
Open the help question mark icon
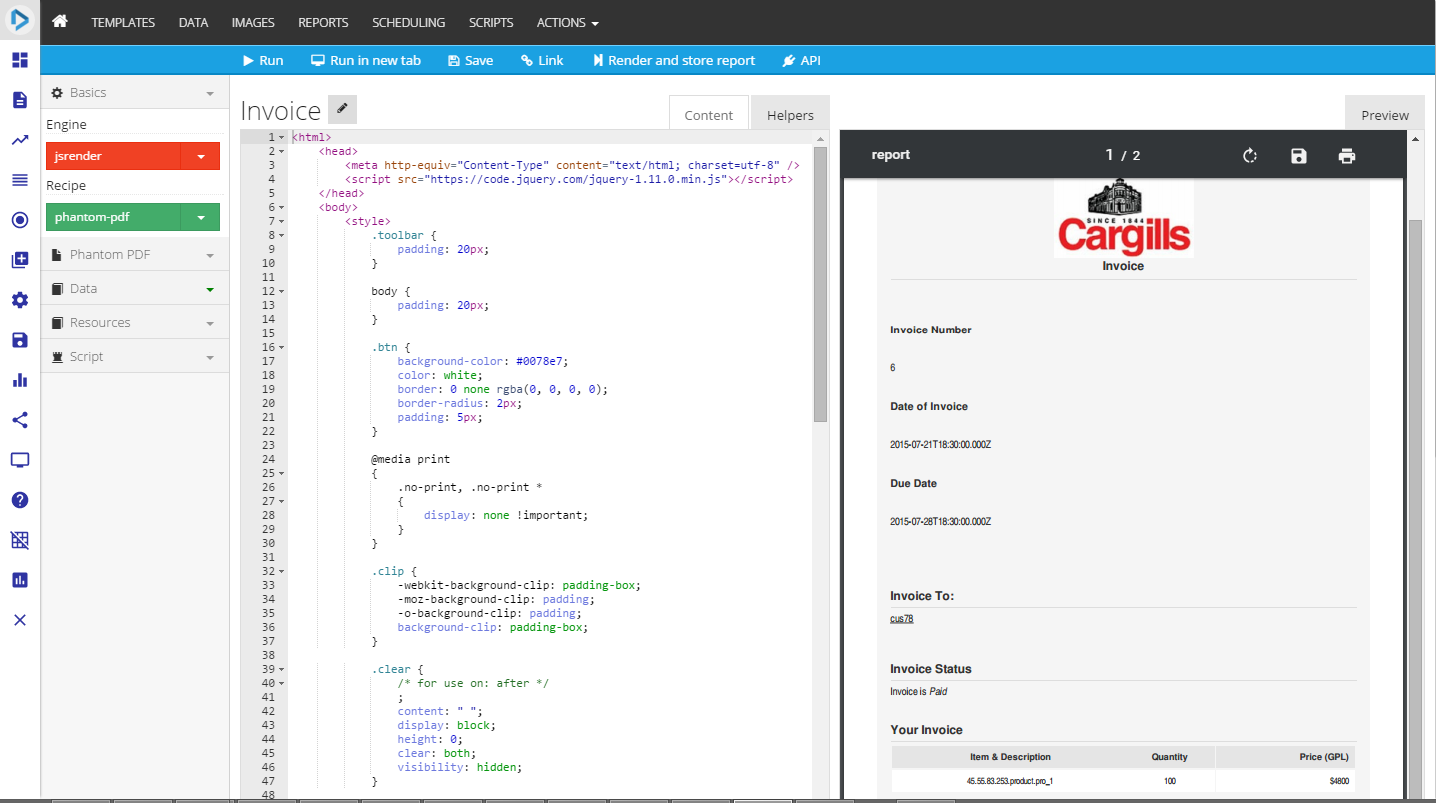tap(20, 500)
